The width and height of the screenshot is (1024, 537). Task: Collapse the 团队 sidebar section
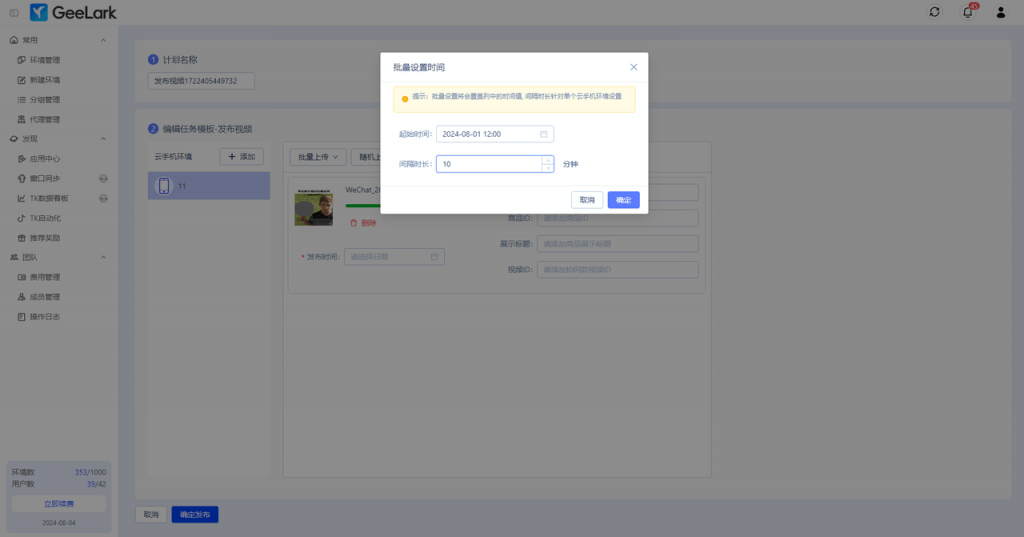tap(104, 257)
